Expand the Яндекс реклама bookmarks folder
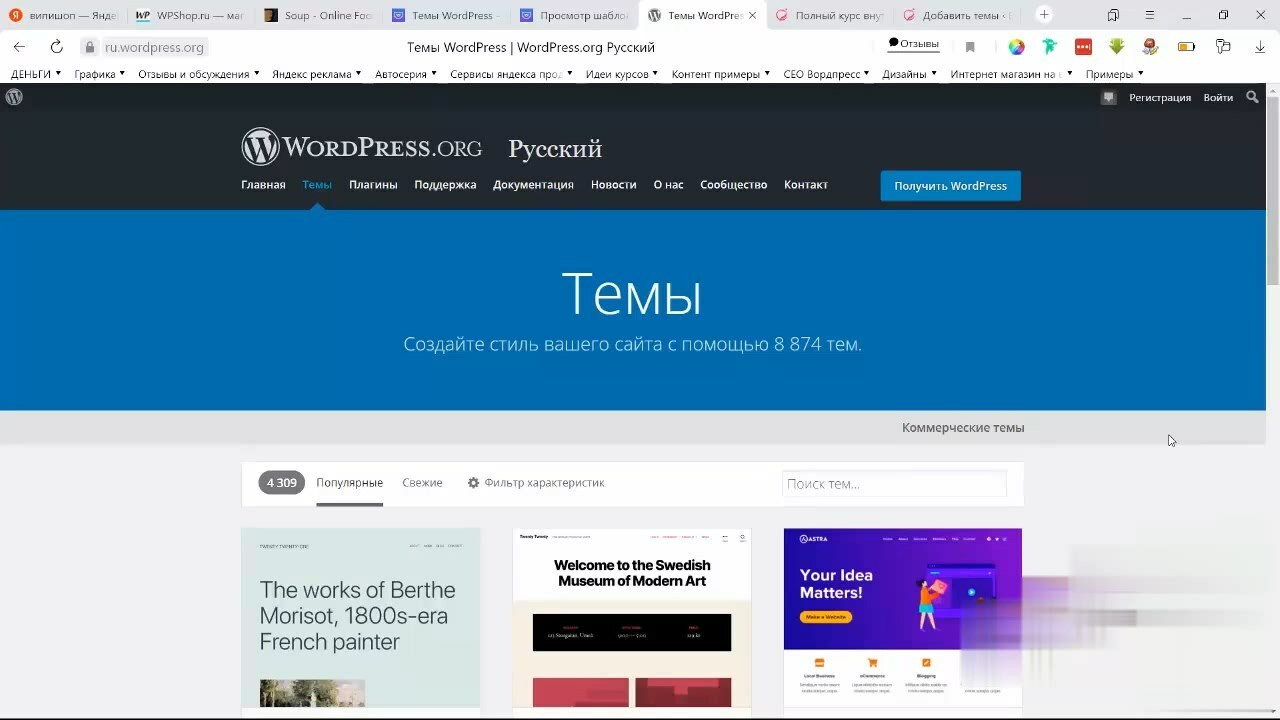The height and width of the screenshot is (720, 1280). click(317, 74)
